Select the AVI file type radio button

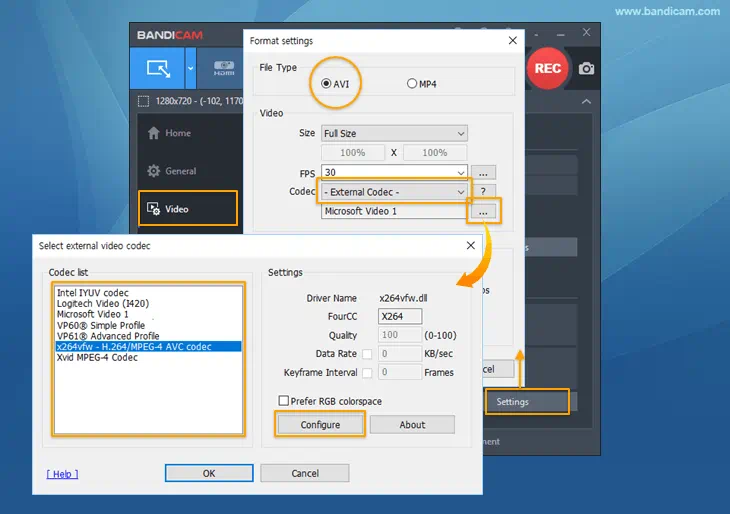326,84
